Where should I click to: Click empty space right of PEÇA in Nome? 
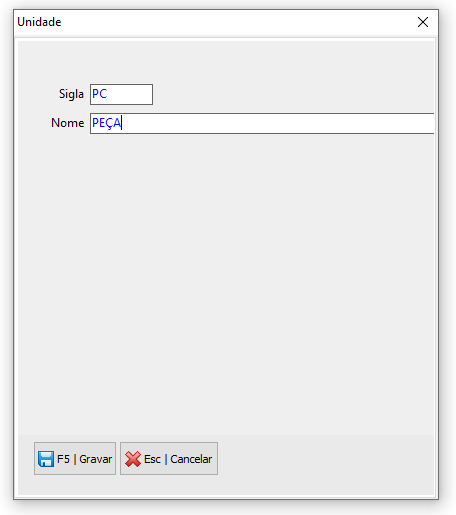tap(277, 123)
